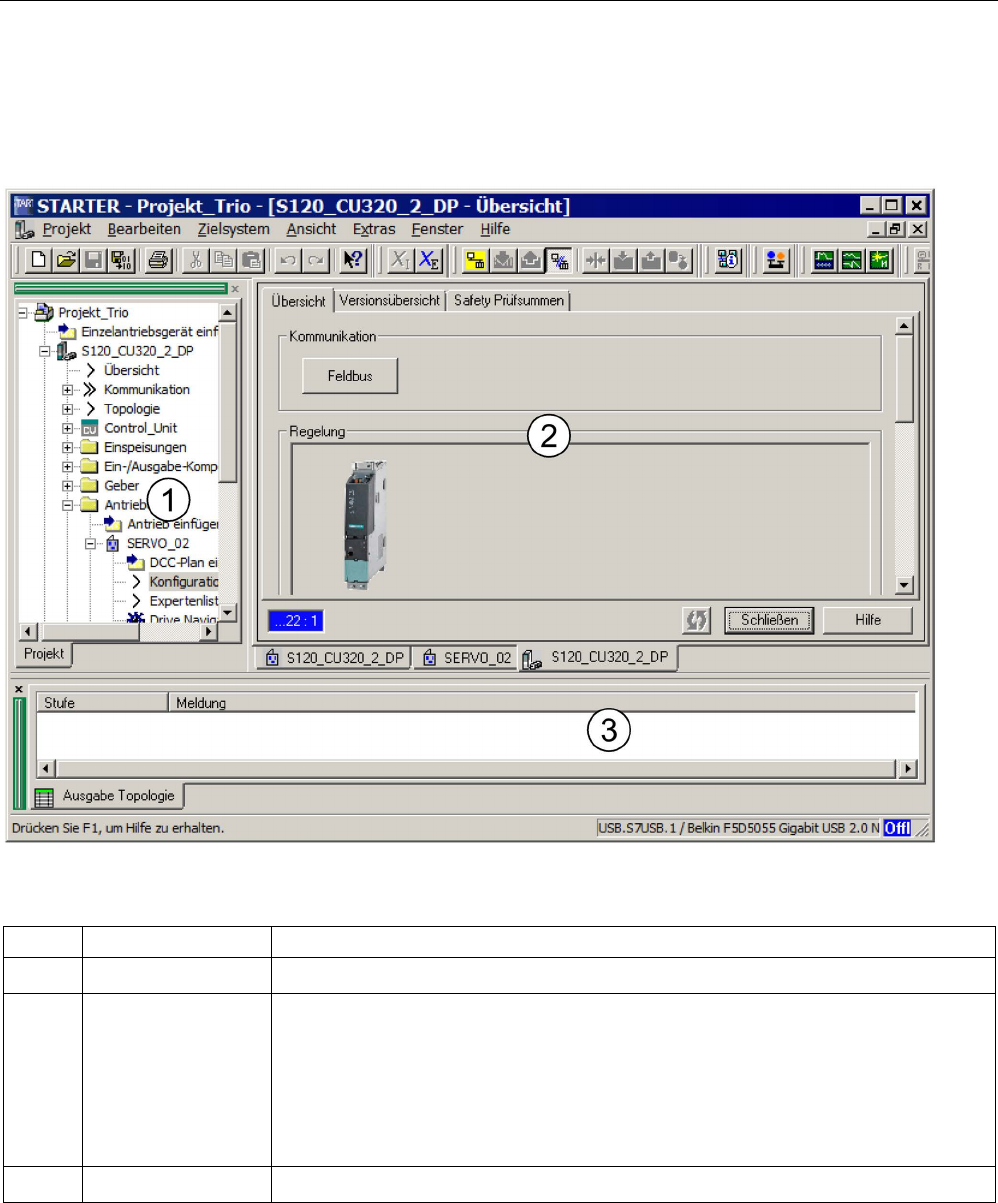Click the toolbar icon showing two people figures

(775, 260)
